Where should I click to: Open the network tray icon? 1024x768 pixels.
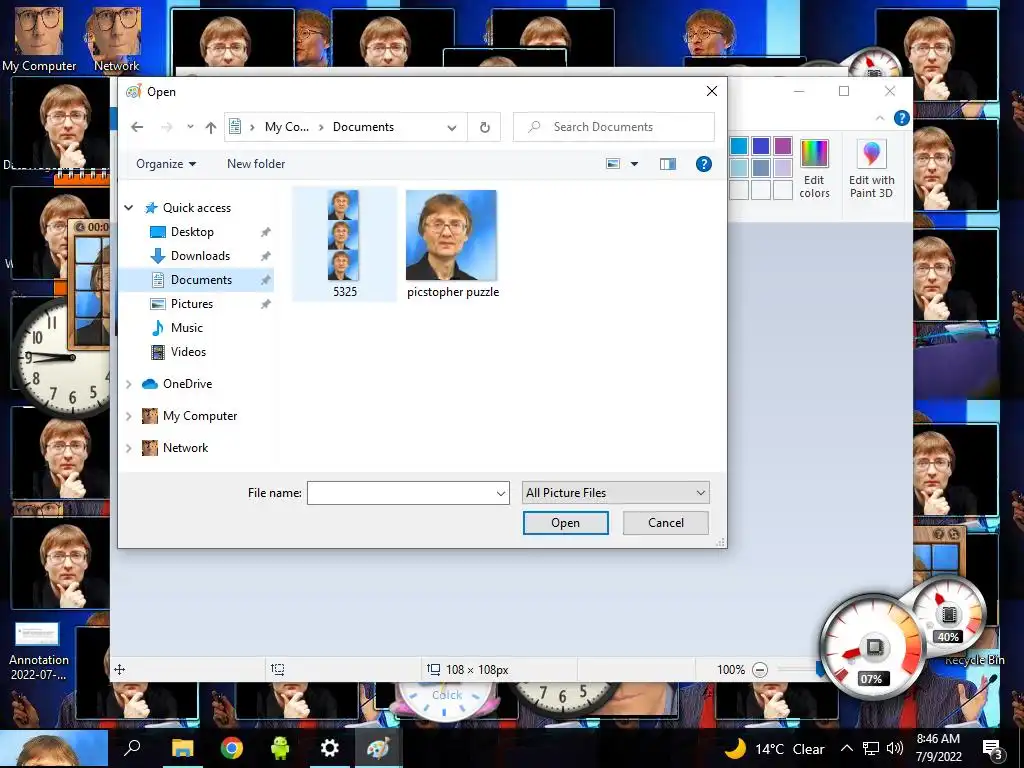(871, 748)
